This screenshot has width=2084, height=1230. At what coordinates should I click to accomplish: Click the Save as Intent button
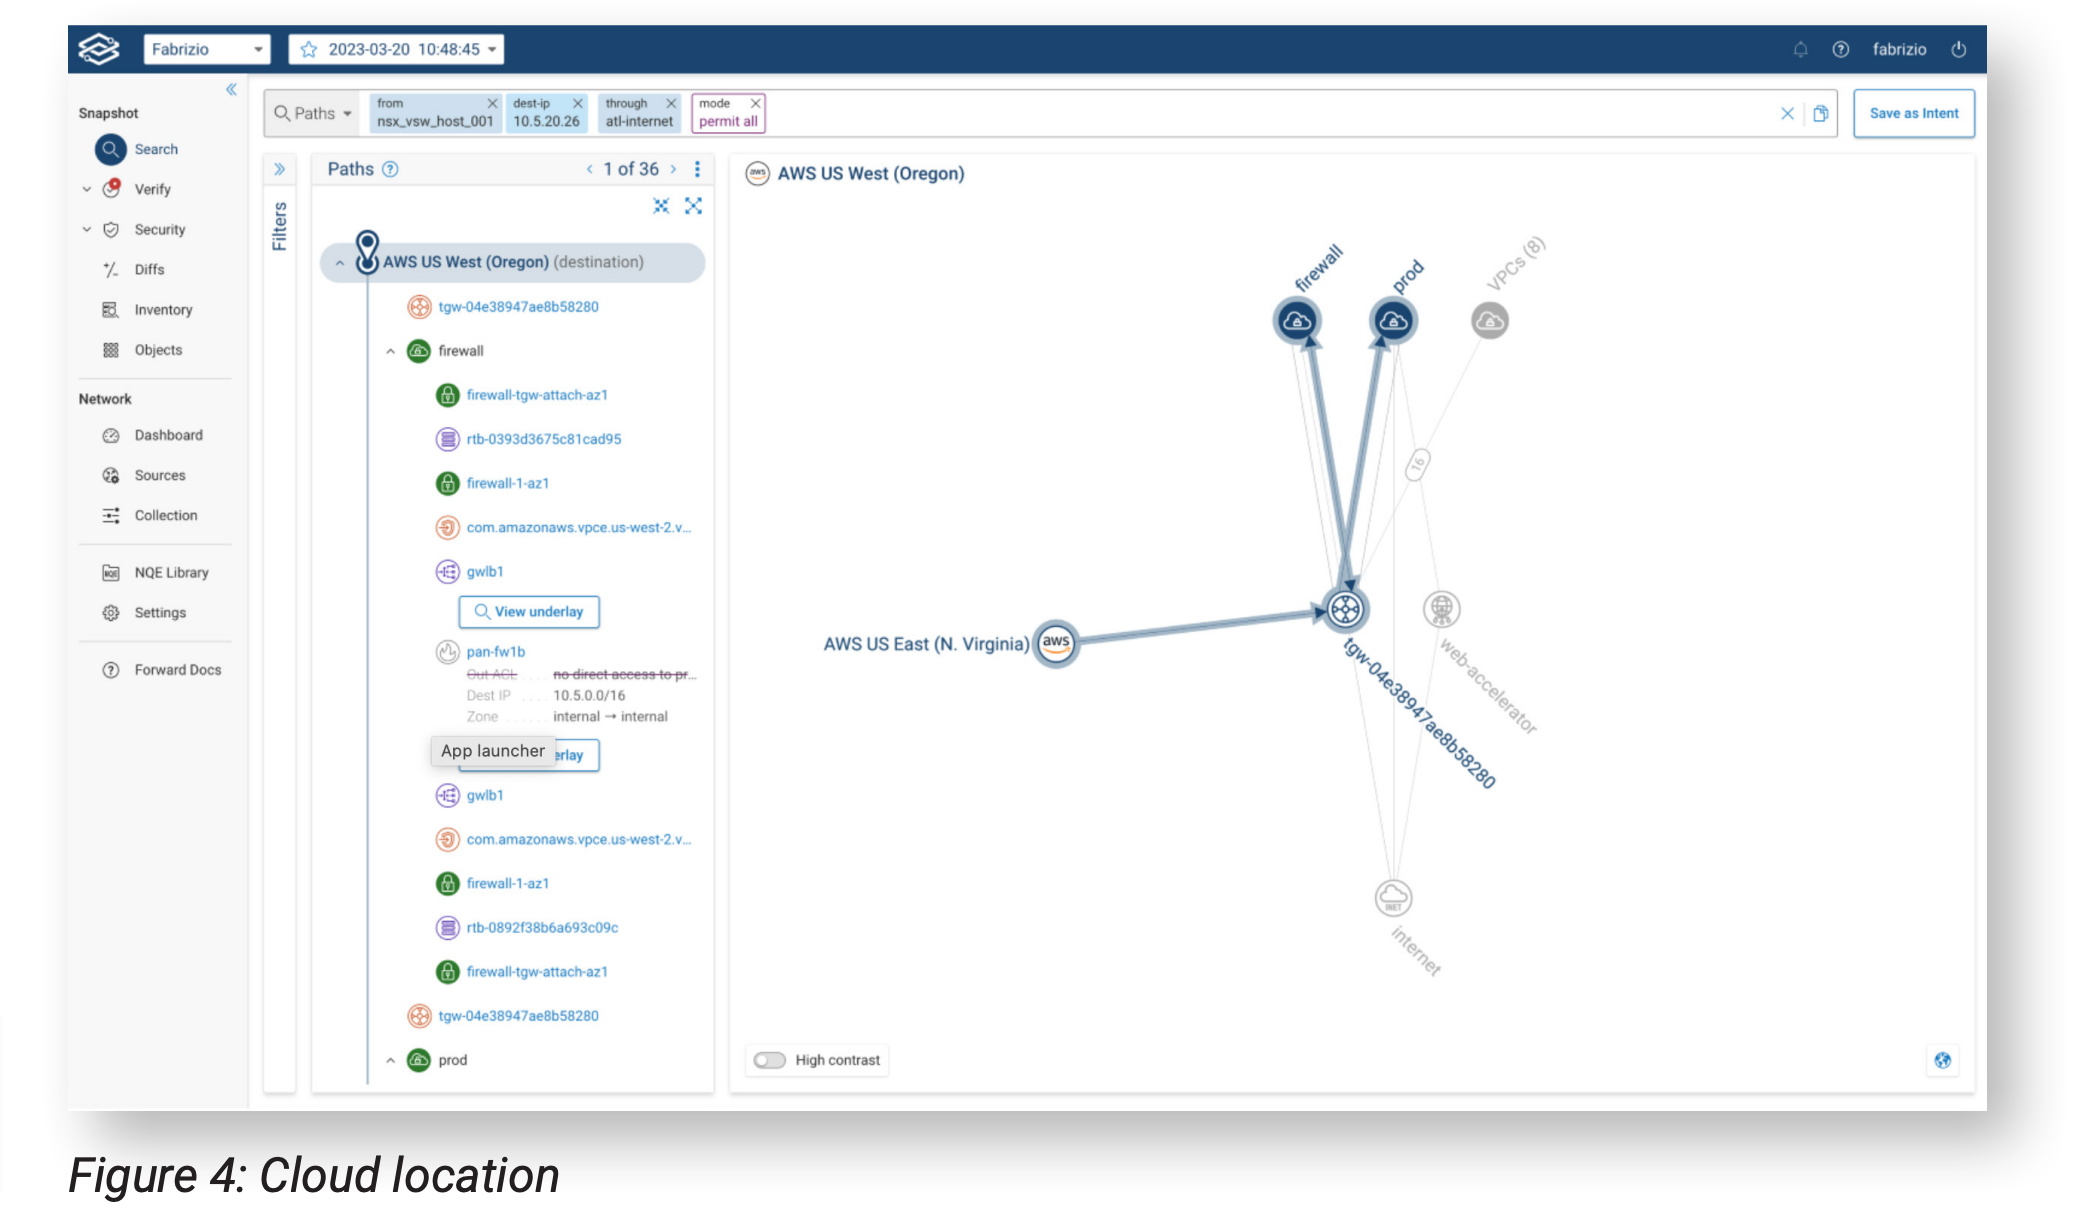click(1913, 113)
